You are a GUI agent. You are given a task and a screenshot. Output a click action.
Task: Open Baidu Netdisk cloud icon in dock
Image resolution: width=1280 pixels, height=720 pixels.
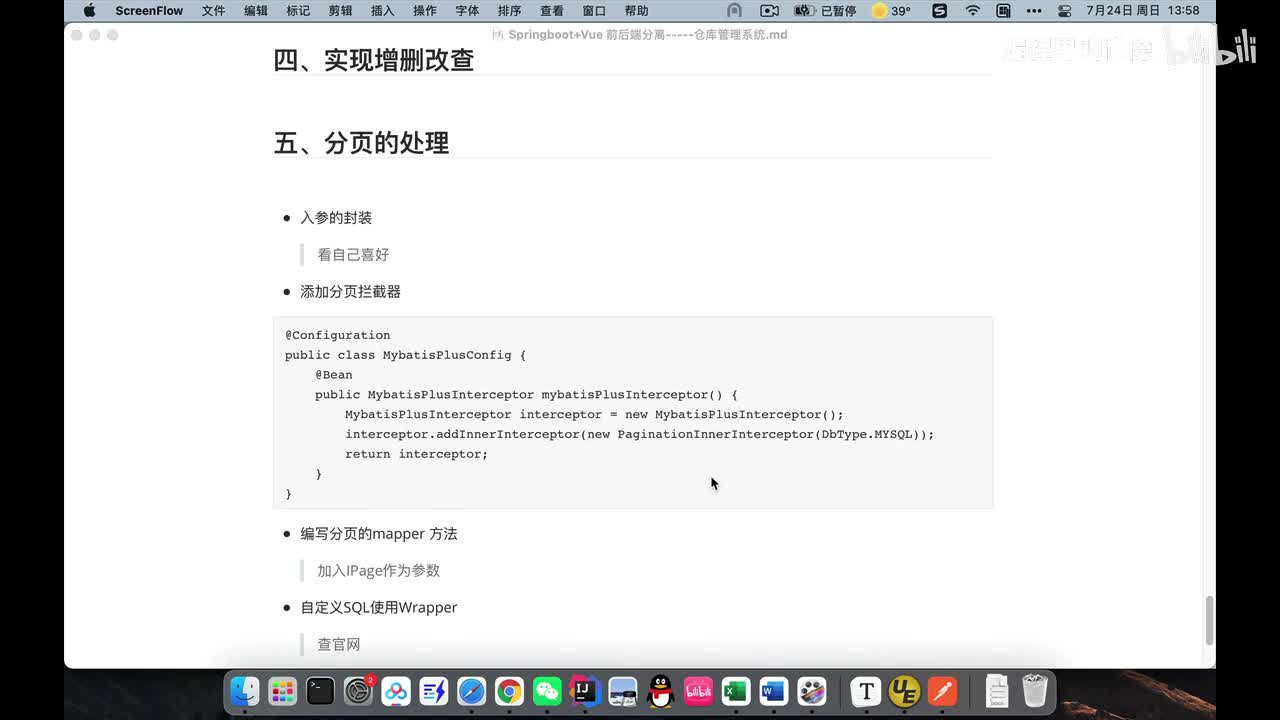coord(396,691)
